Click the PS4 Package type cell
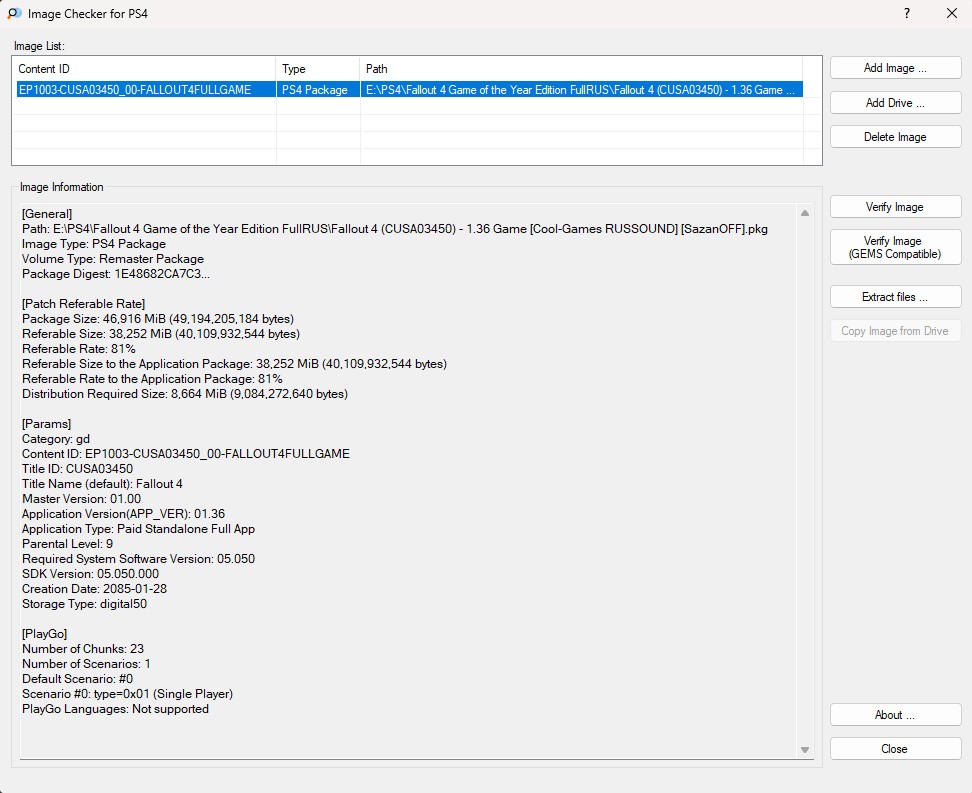This screenshot has width=972, height=793. [x=315, y=90]
